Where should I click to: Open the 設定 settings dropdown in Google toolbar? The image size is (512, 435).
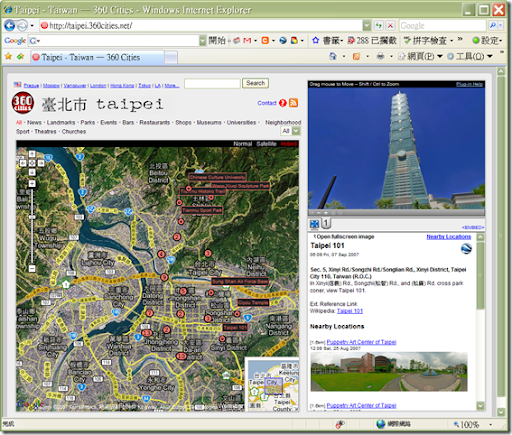pos(501,41)
